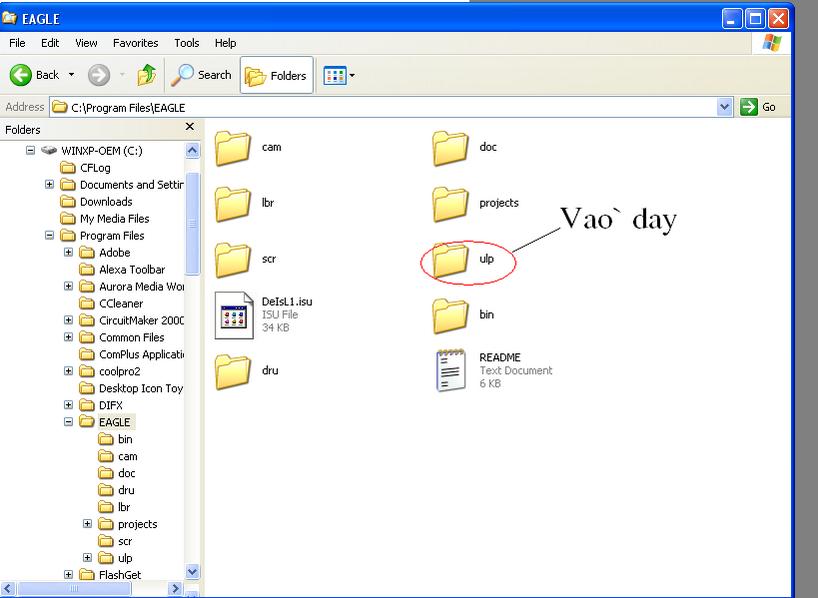Viewport: 818px width, 598px height.
Task: Click folder tree horizontal scroll left arrow
Action: click(x=7, y=589)
